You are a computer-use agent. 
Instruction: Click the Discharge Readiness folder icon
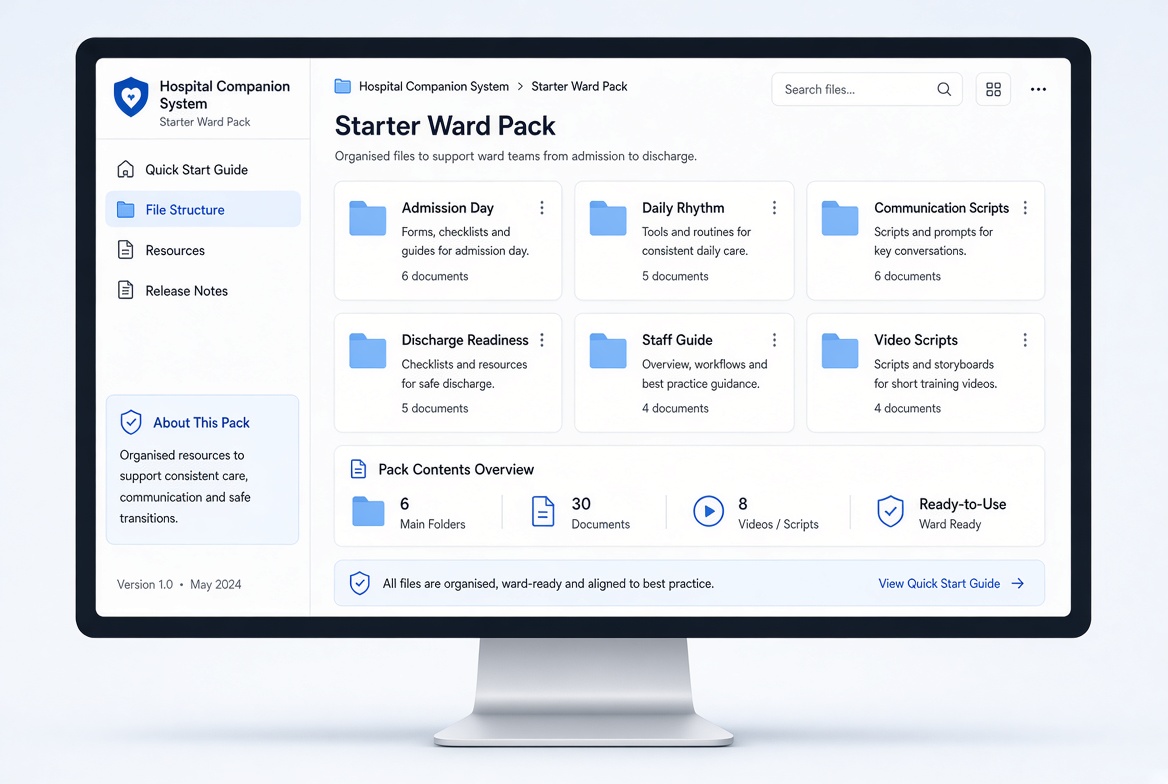click(x=367, y=351)
